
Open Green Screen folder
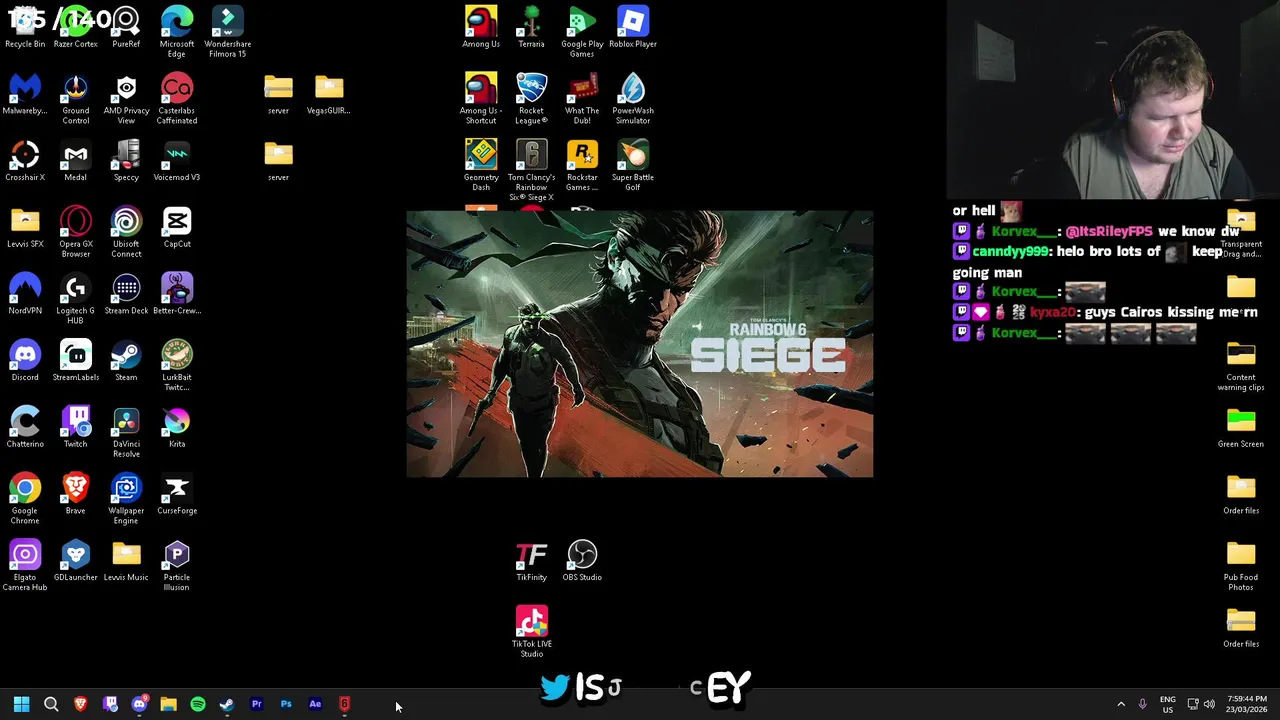1241,428
